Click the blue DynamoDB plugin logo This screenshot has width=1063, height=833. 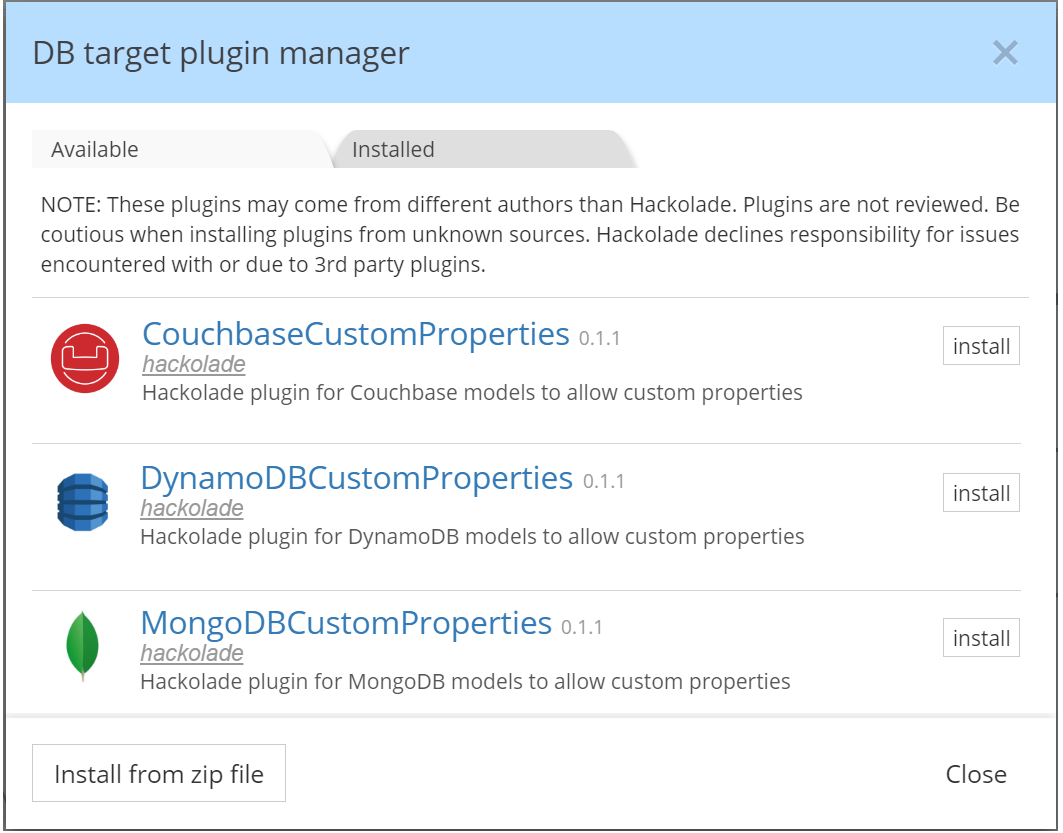click(83, 502)
